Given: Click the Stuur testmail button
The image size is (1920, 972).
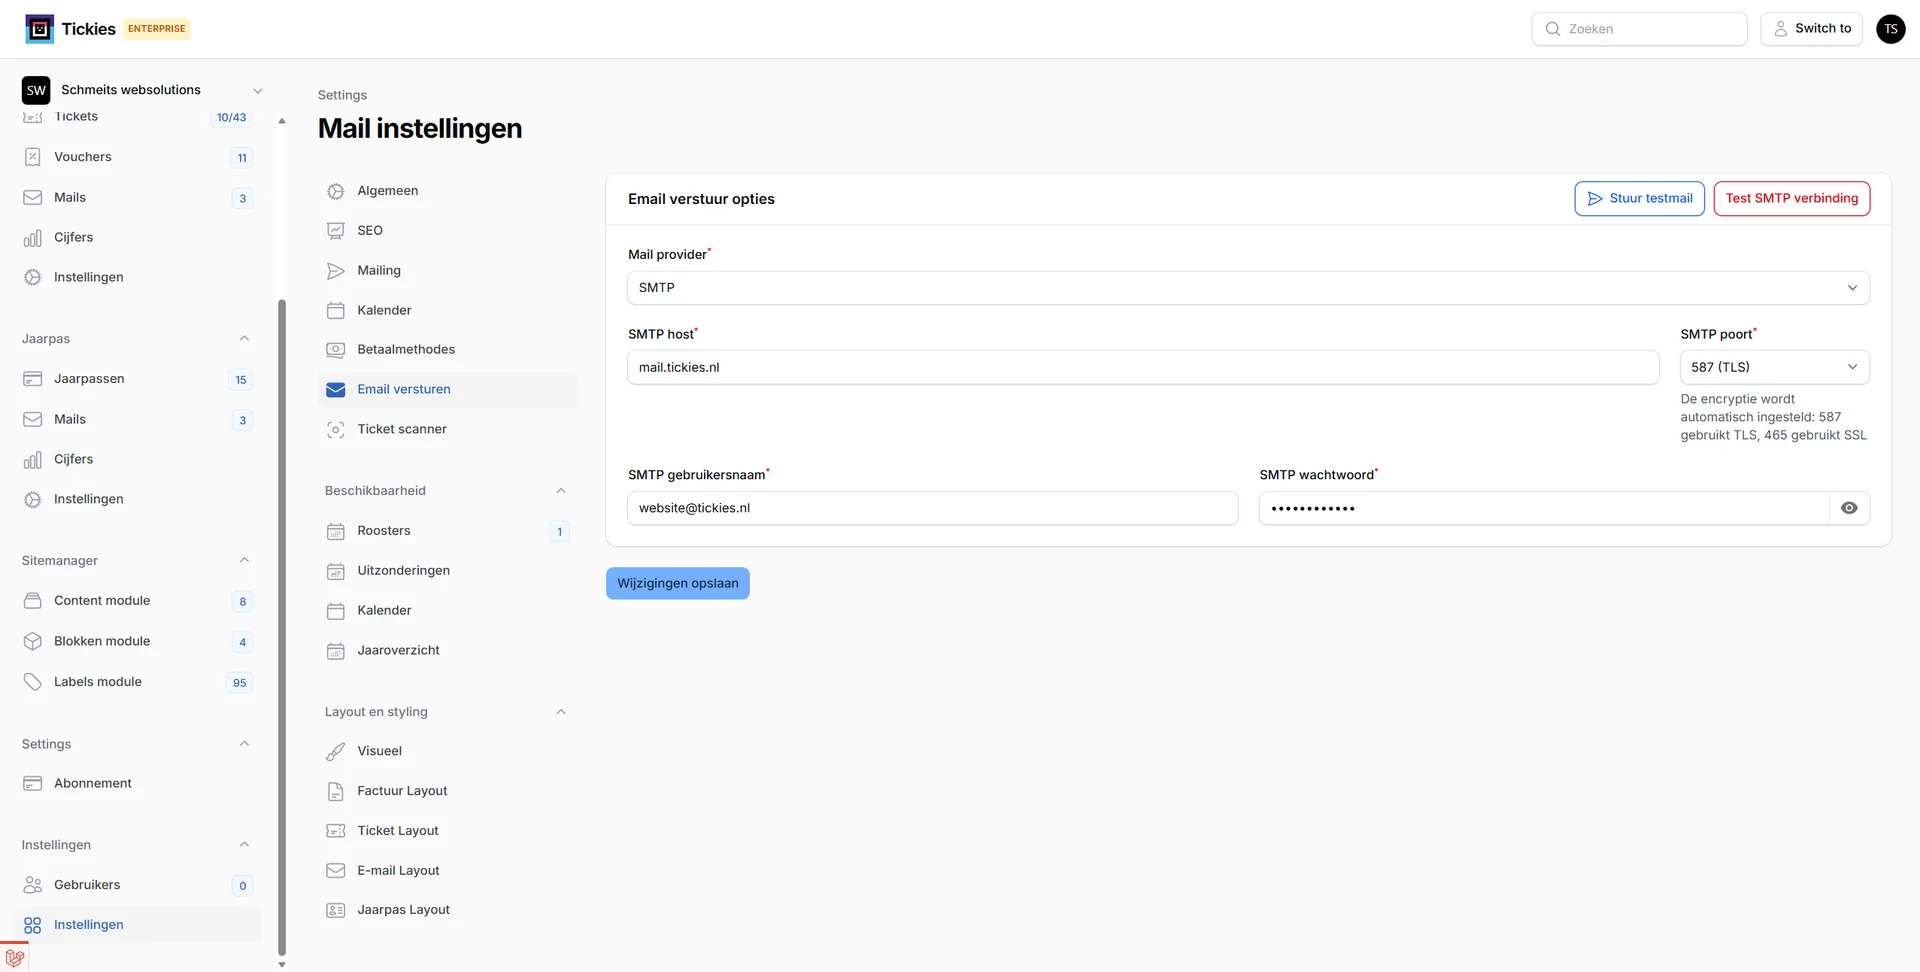Looking at the screenshot, I should coord(1639,198).
